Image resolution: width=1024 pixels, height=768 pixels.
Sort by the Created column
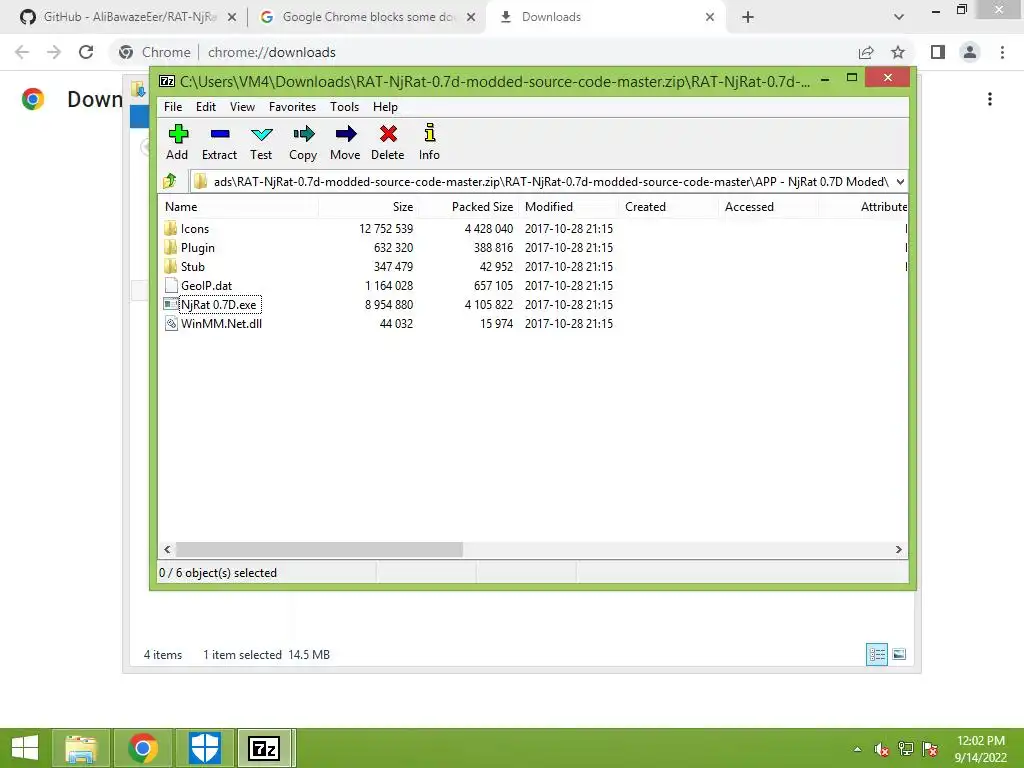(x=668, y=207)
